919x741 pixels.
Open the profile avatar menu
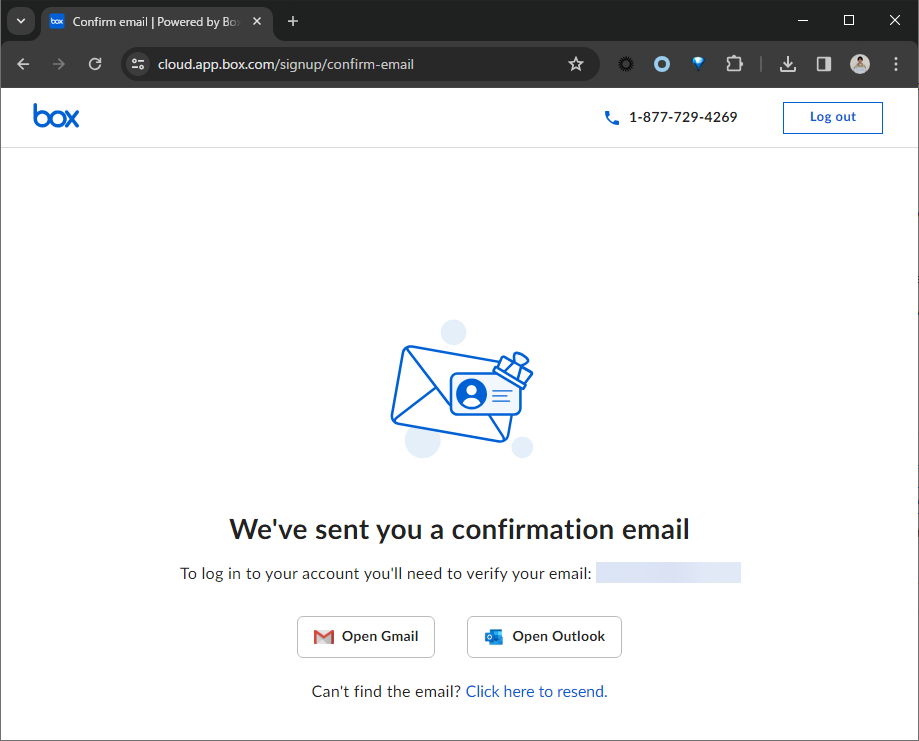(860, 64)
